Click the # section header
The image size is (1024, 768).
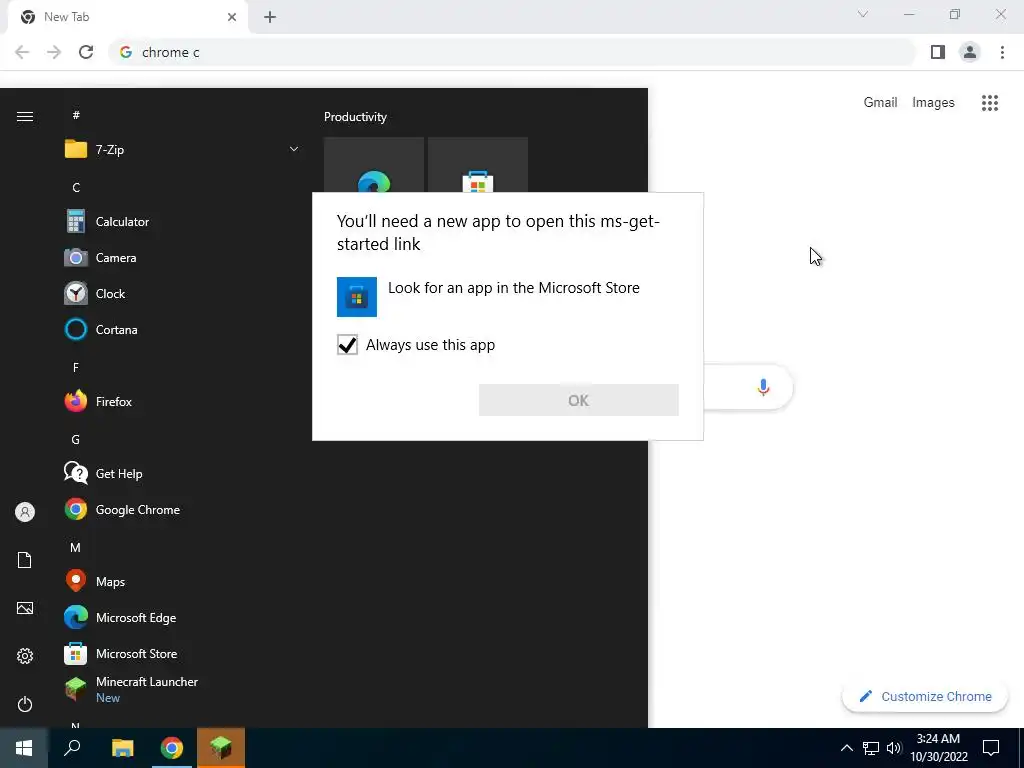(x=76, y=115)
